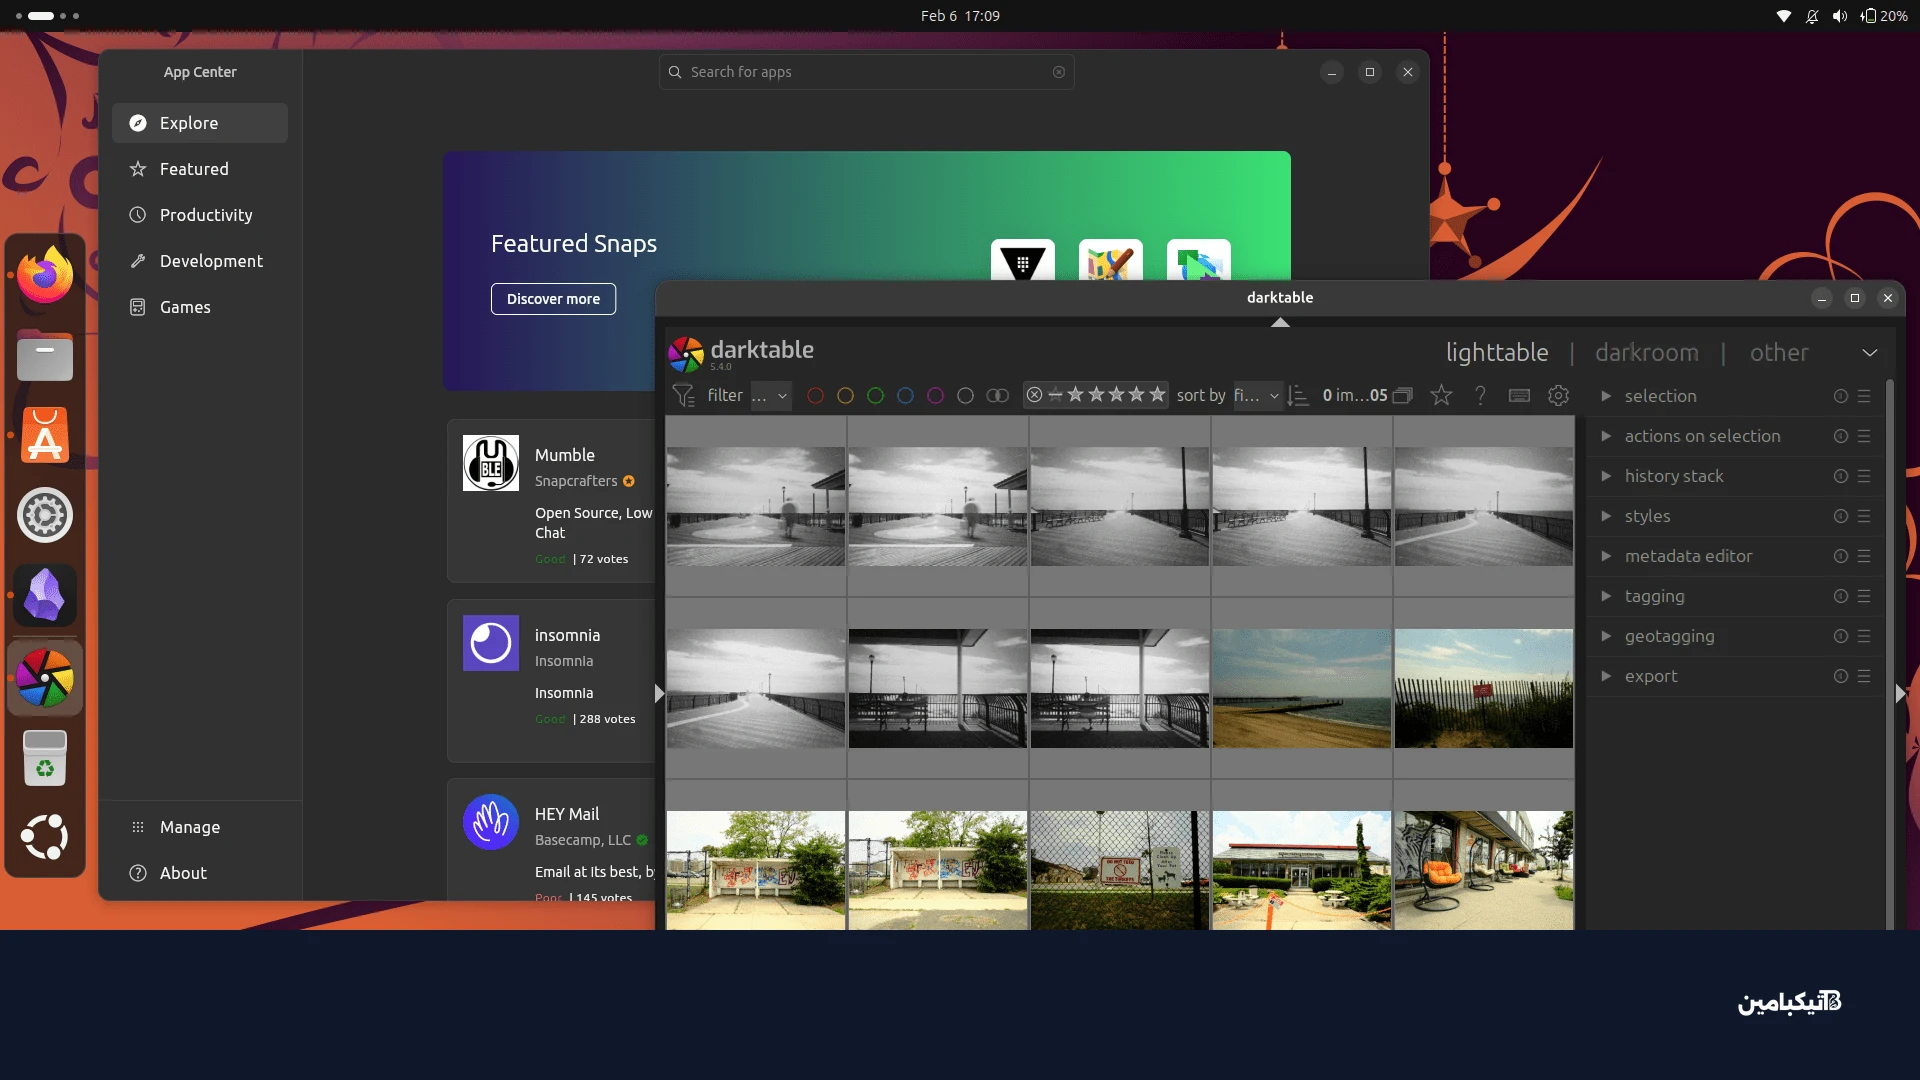Open the About section in App Center

183,872
